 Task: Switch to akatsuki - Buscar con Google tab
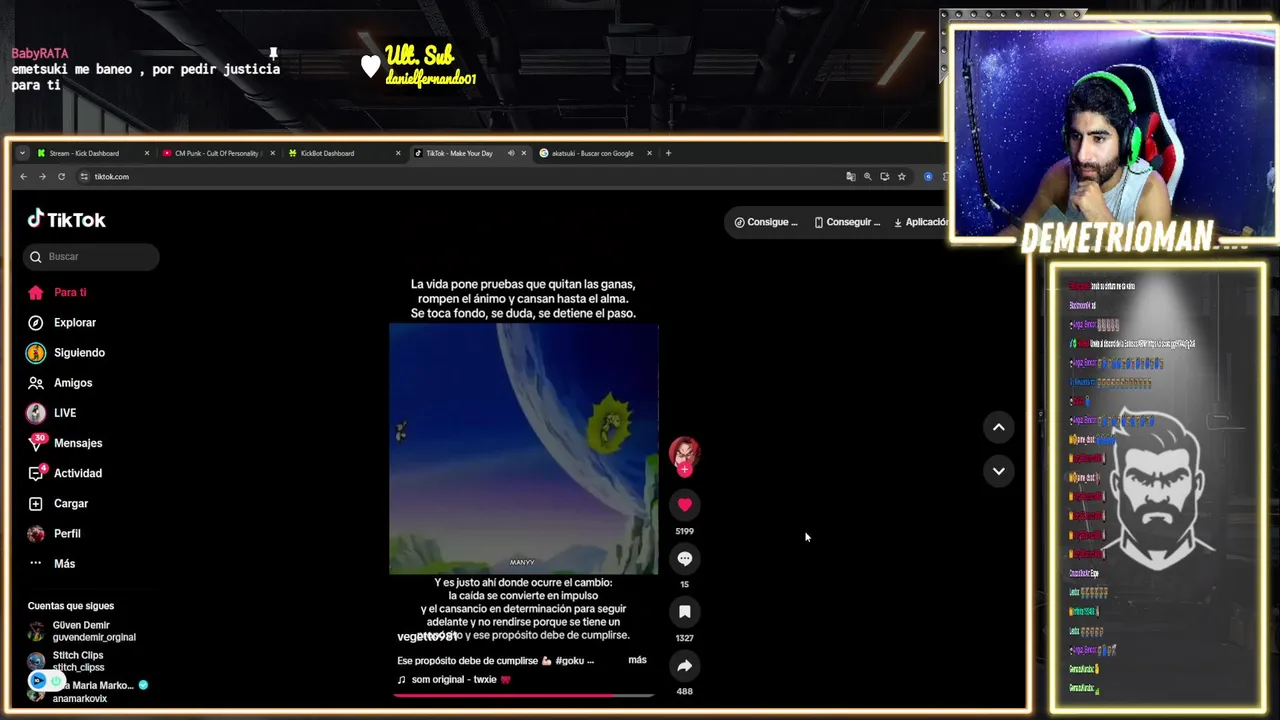pyautogui.click(x=592, y=153)
